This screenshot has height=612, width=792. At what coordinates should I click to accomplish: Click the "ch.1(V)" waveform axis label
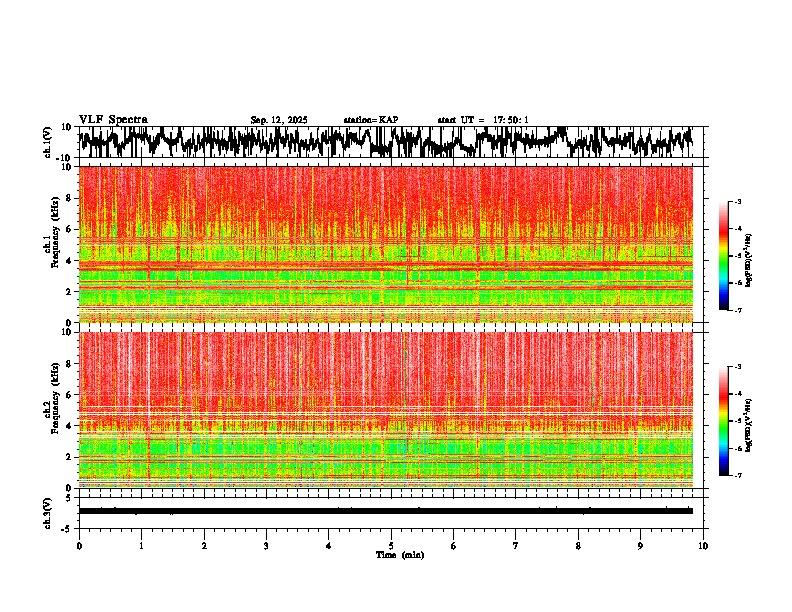coord(48,142)
